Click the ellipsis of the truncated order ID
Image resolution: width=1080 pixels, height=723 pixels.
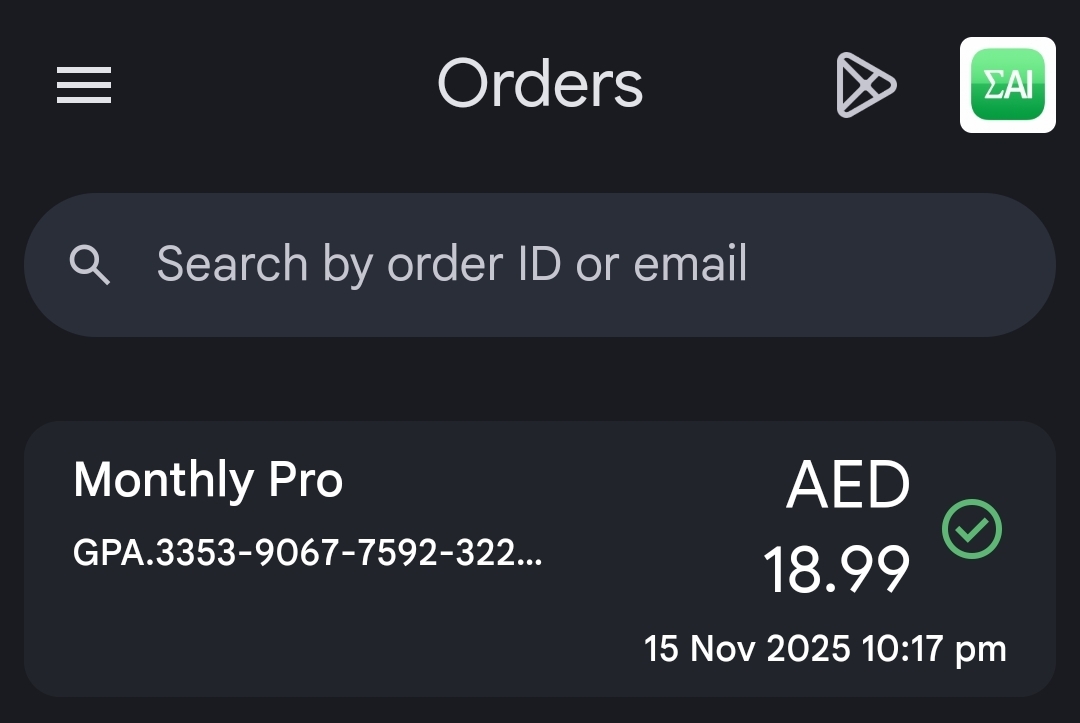coord(532,556)
